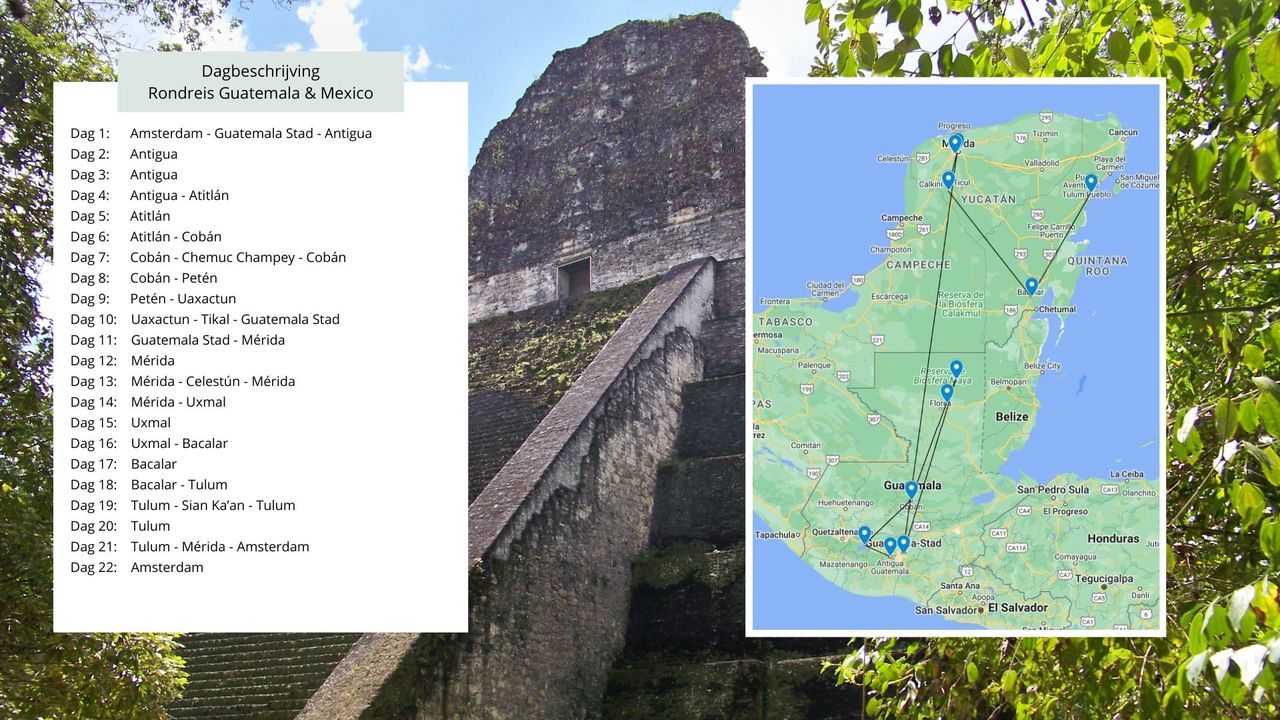Click the 'CAMPECHE' state label on the map
This screenshot has width=1280, height=720.
(918, 264)
